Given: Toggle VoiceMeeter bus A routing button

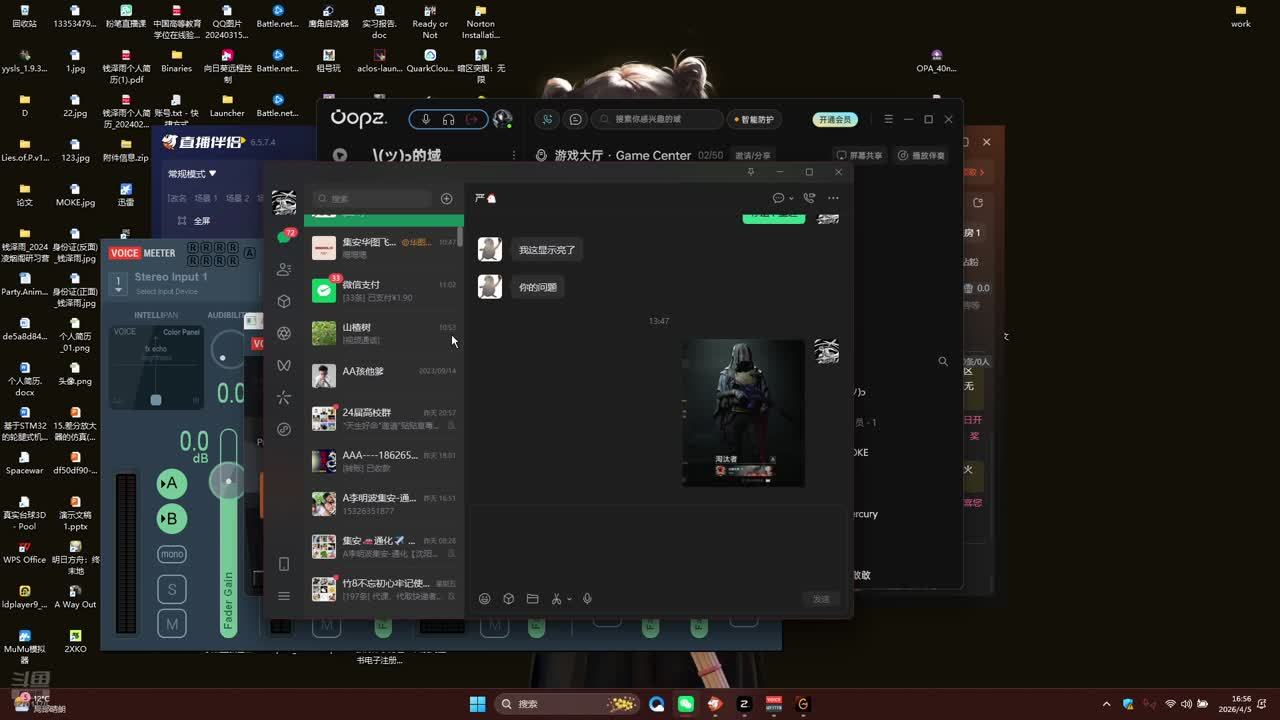Looking at the screenshot, I should [x=172, y=484].
